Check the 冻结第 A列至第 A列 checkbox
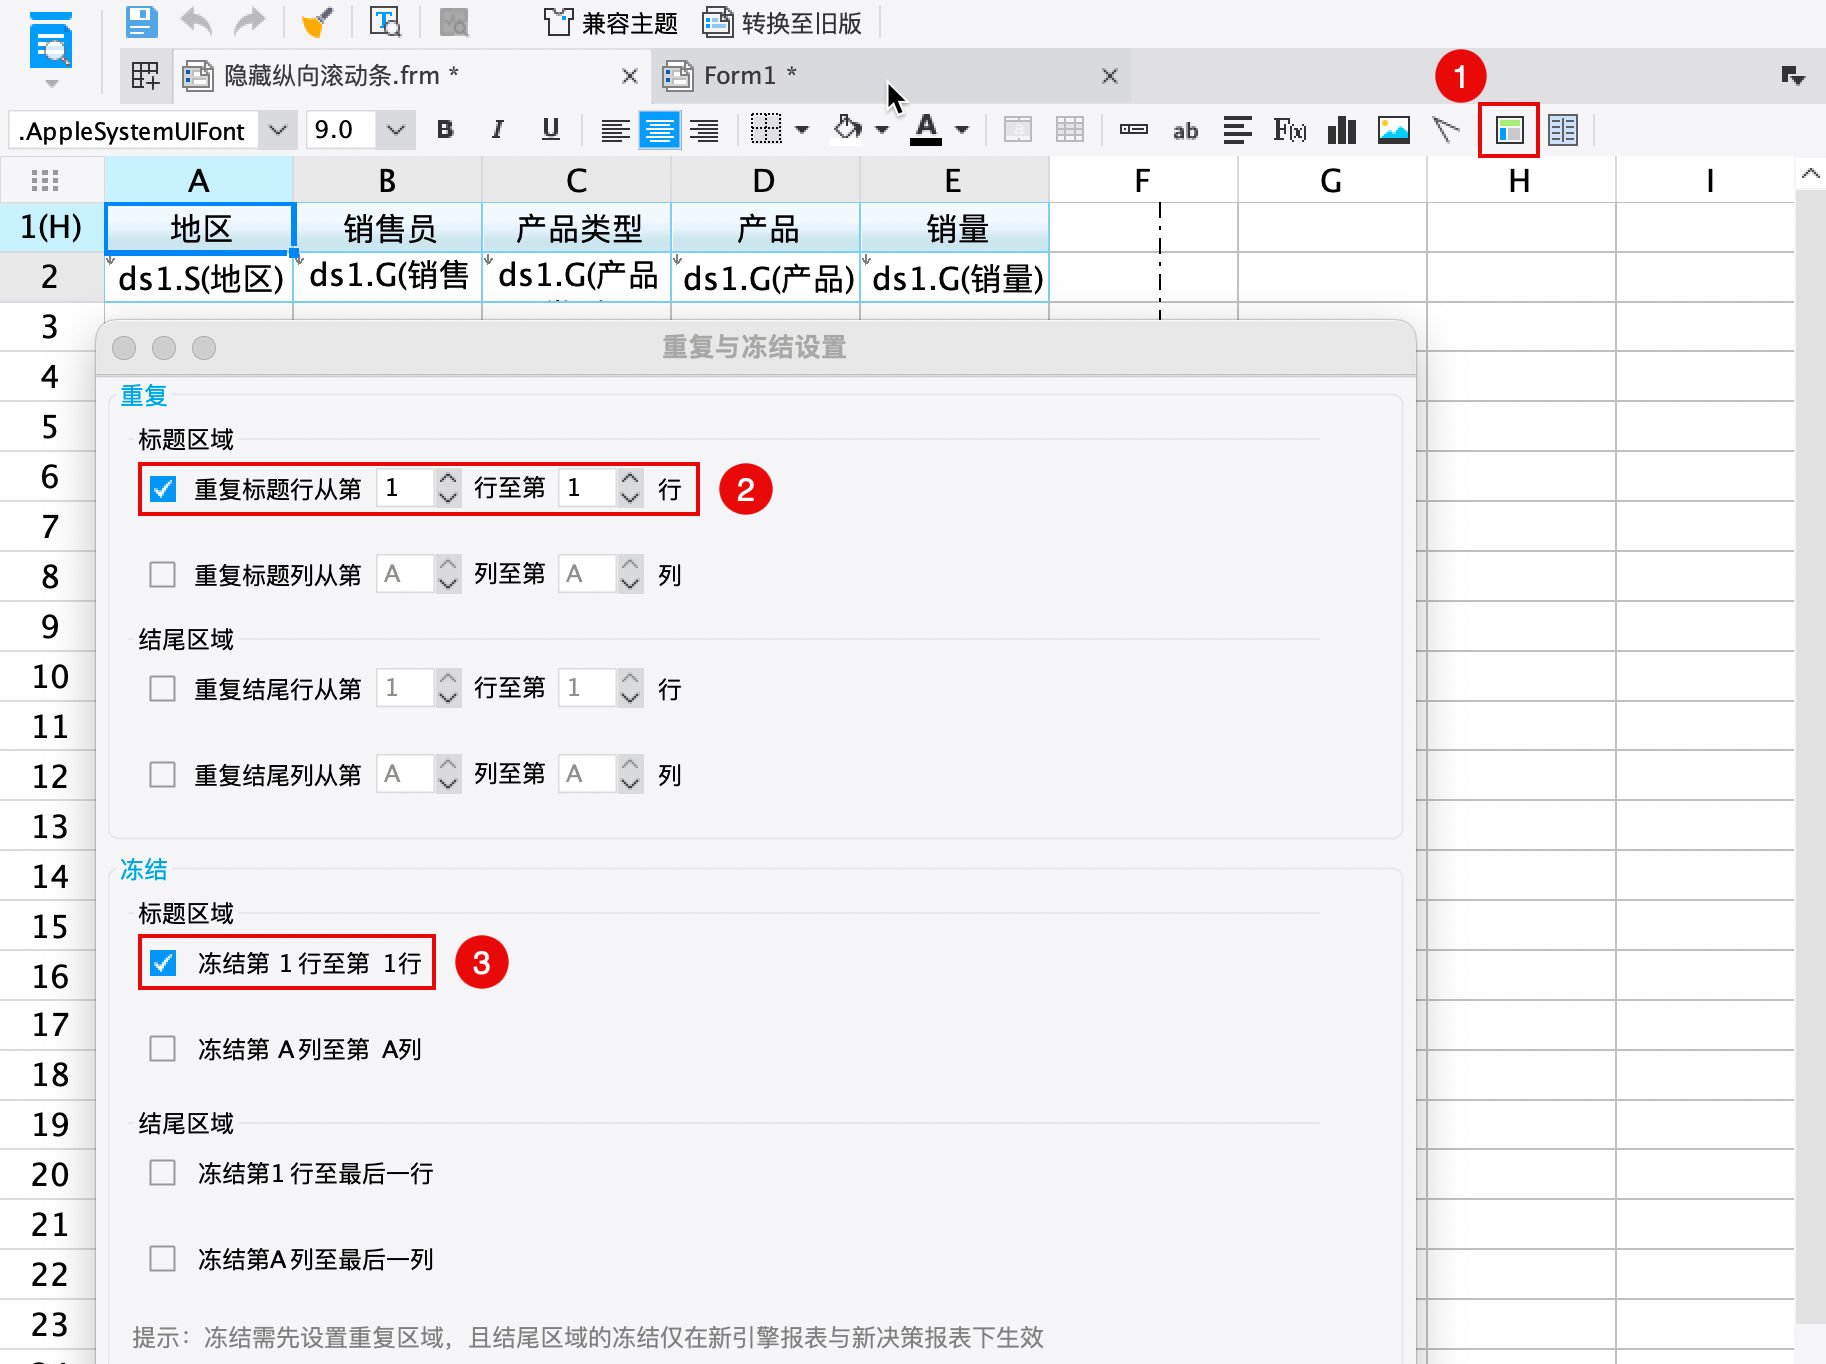This screenshot has width=1826, height=1364. [163, 1049]
